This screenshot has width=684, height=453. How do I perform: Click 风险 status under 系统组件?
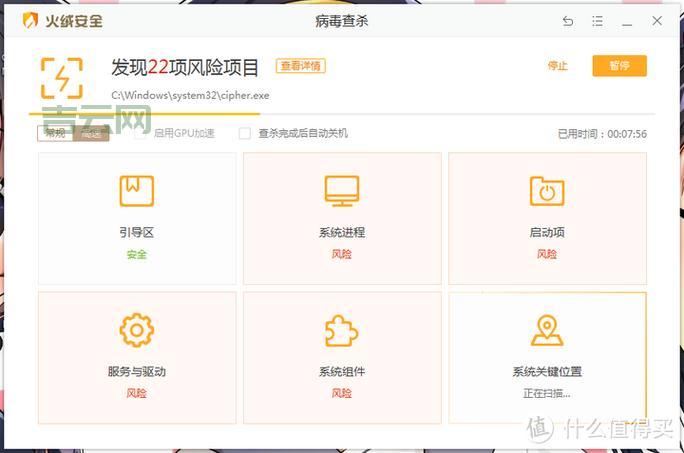tap(342, 393)
